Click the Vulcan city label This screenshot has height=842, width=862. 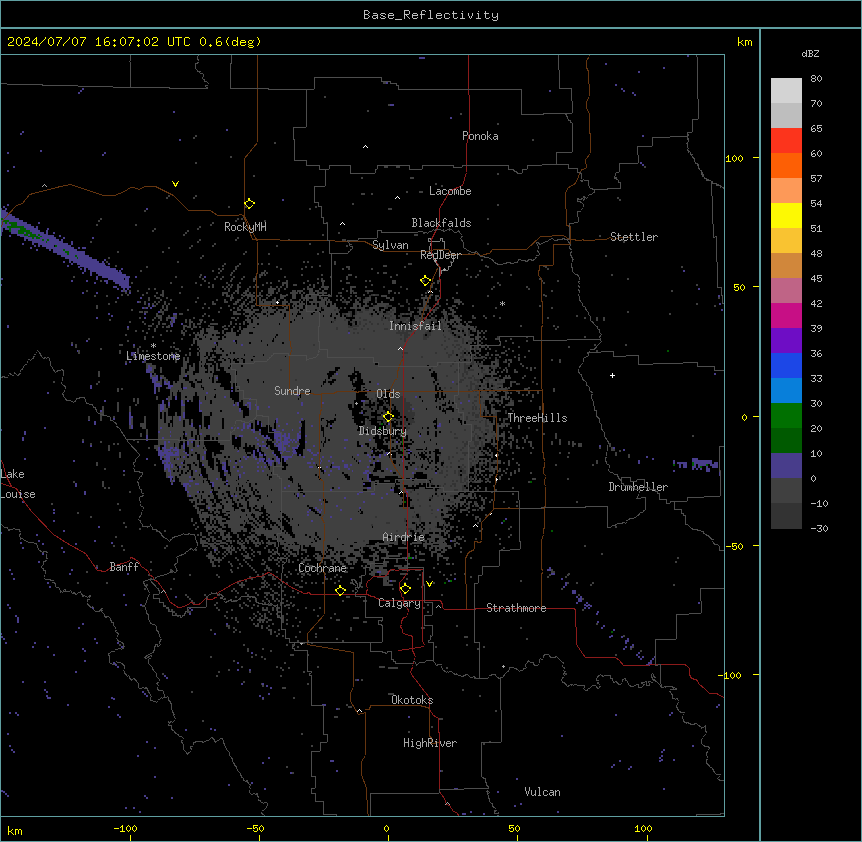pyautogui.click(x=543, y=792)
